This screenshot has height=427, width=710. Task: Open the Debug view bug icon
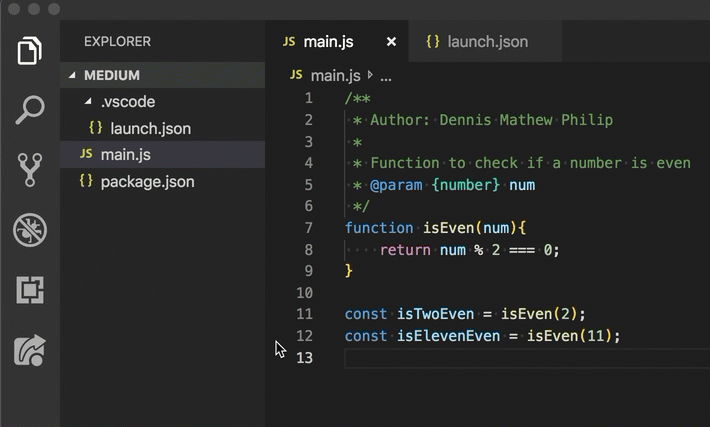click(x=30, y=230)
